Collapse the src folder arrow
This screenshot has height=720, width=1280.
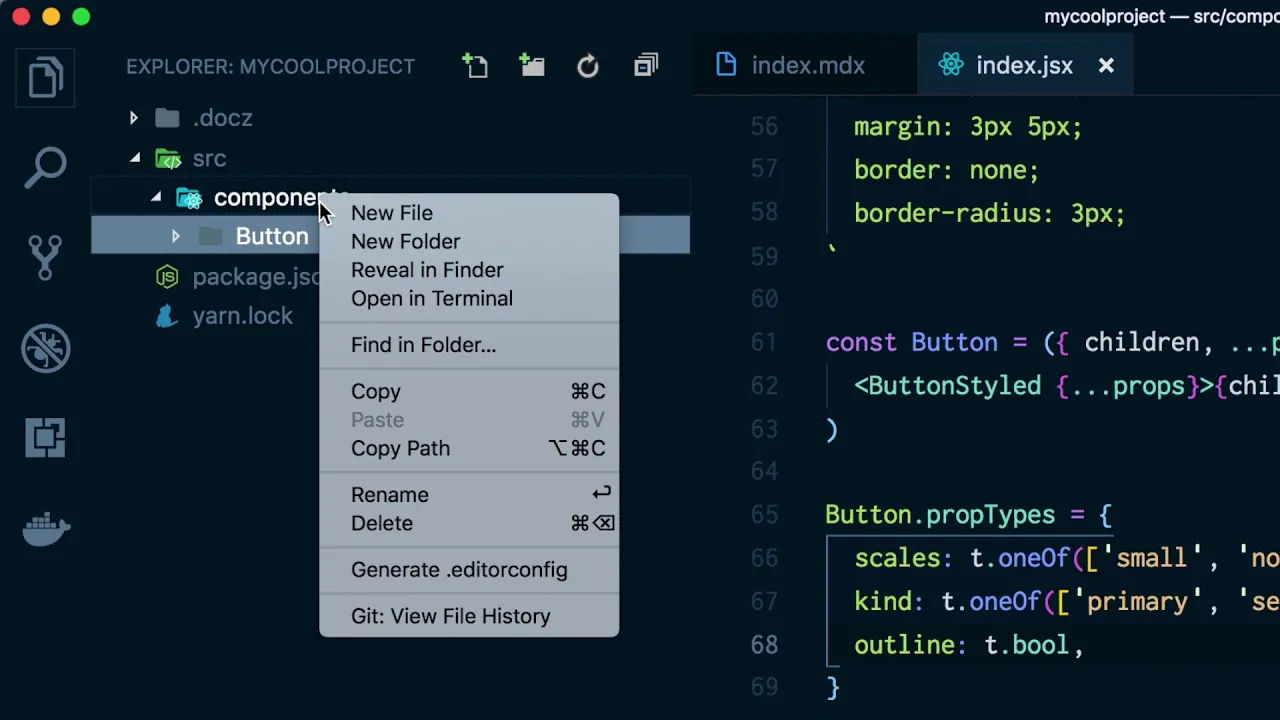[x=135, y=158]
